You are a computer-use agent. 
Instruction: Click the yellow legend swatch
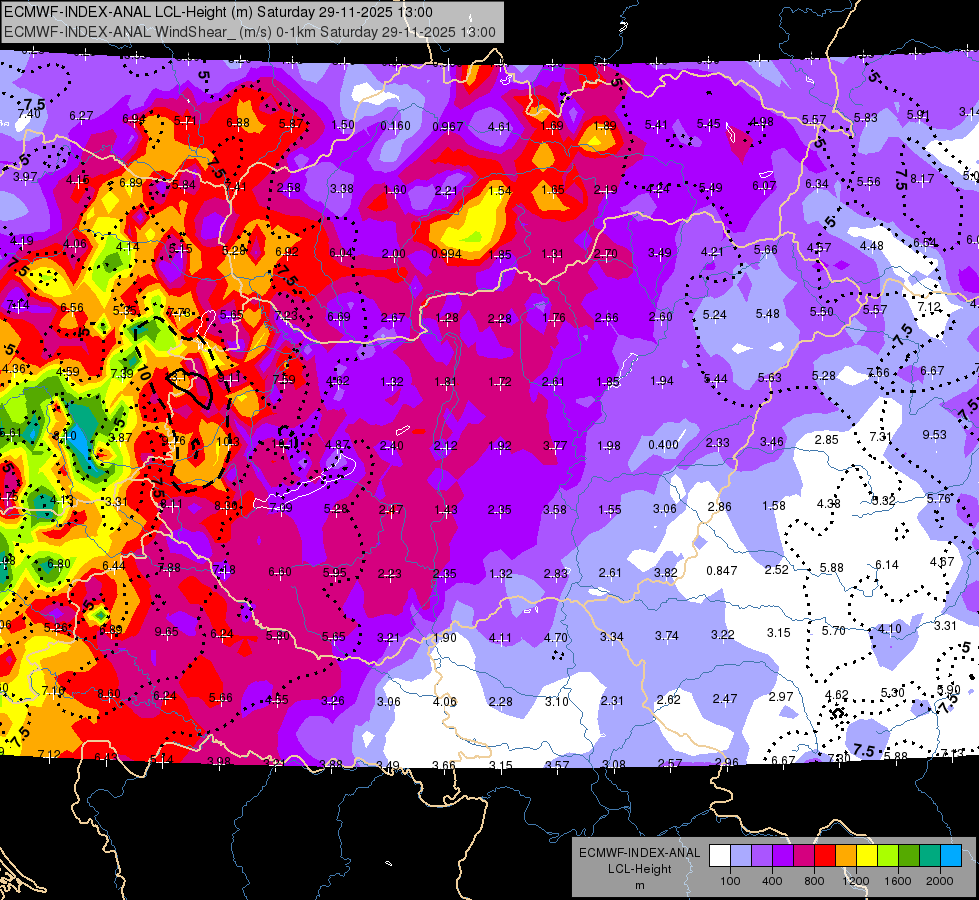coord(867,856)
